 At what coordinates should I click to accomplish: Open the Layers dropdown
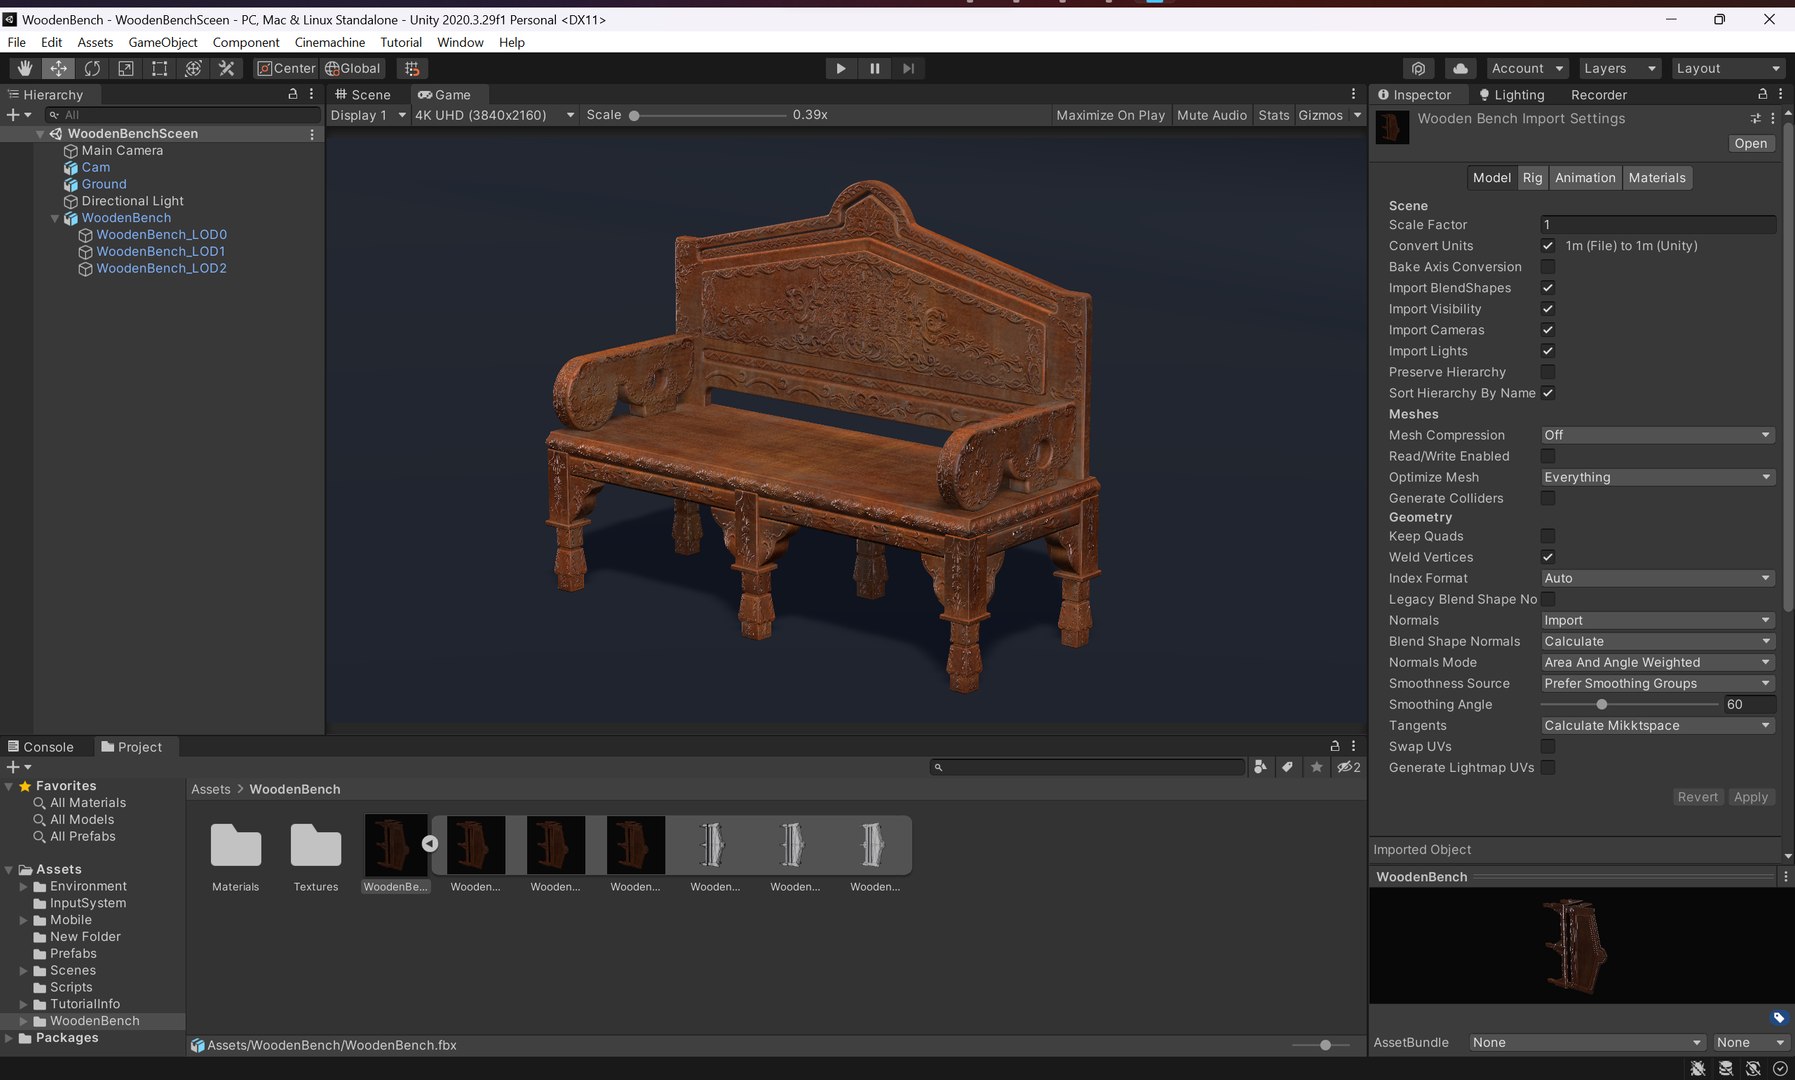tap(1620, 68)
